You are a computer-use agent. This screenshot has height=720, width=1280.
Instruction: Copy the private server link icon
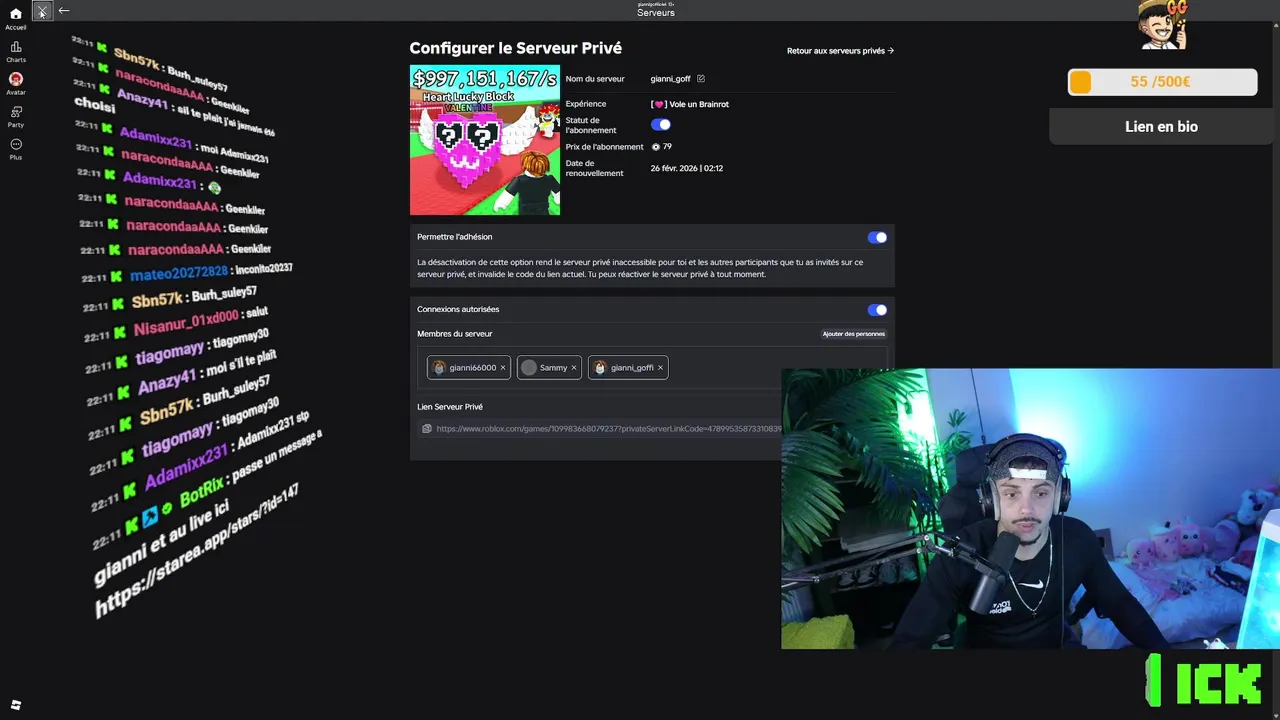click(x=427, y=429)
